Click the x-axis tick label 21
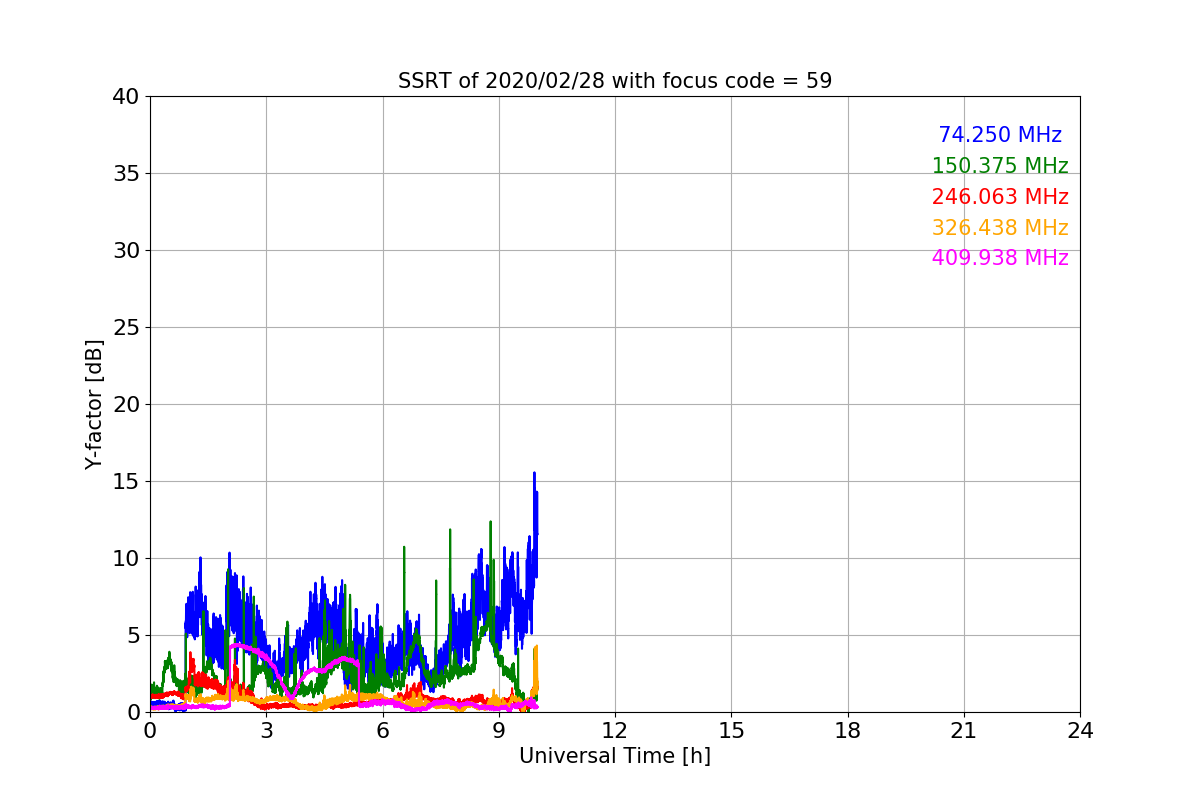The width and height of the screenshot is (1200, 800). (x=964, y=731)
